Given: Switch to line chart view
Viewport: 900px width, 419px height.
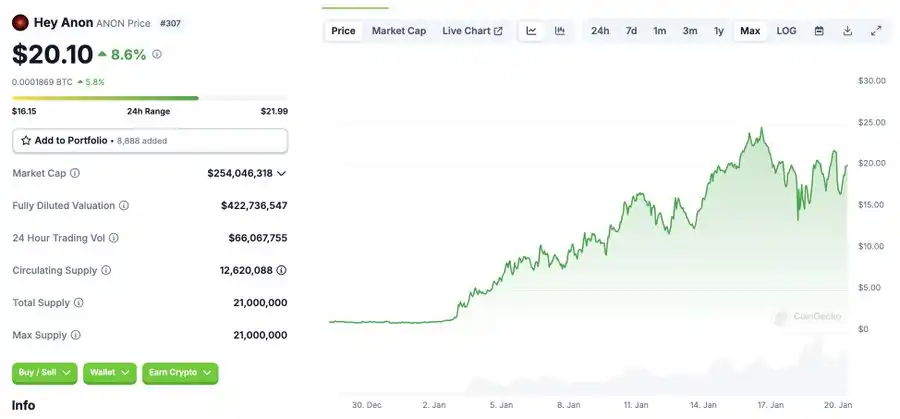Looking at the screenshot, I should pos(532,31).
